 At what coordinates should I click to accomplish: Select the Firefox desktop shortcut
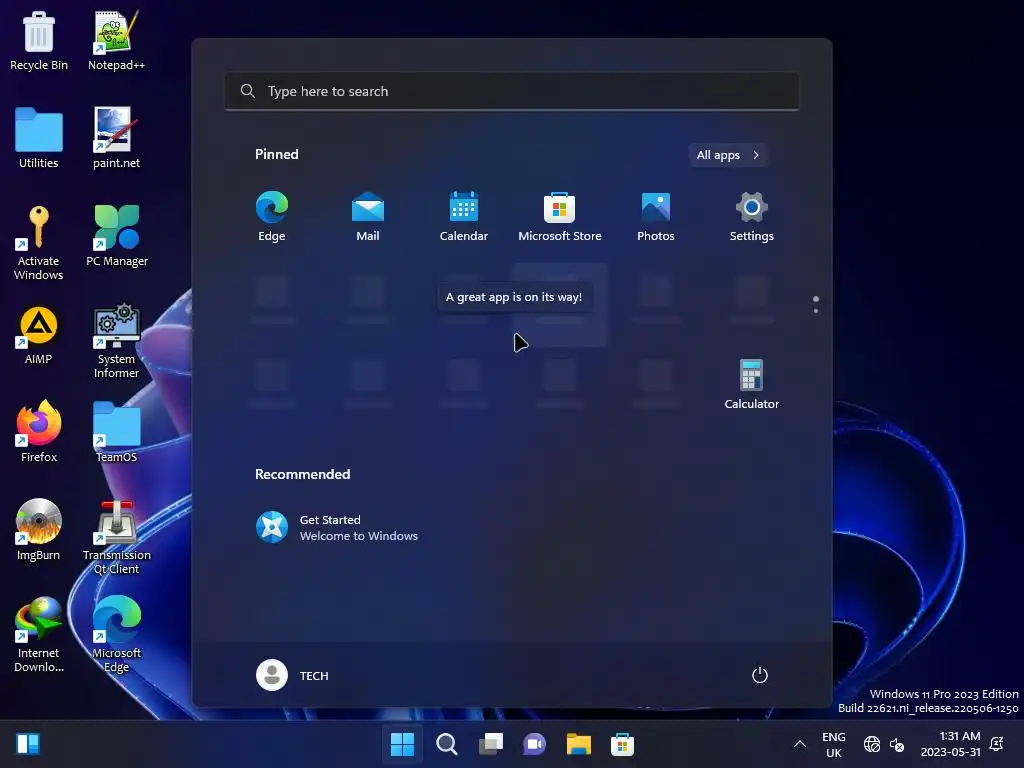pyautogui.click(x=39, y=432)
